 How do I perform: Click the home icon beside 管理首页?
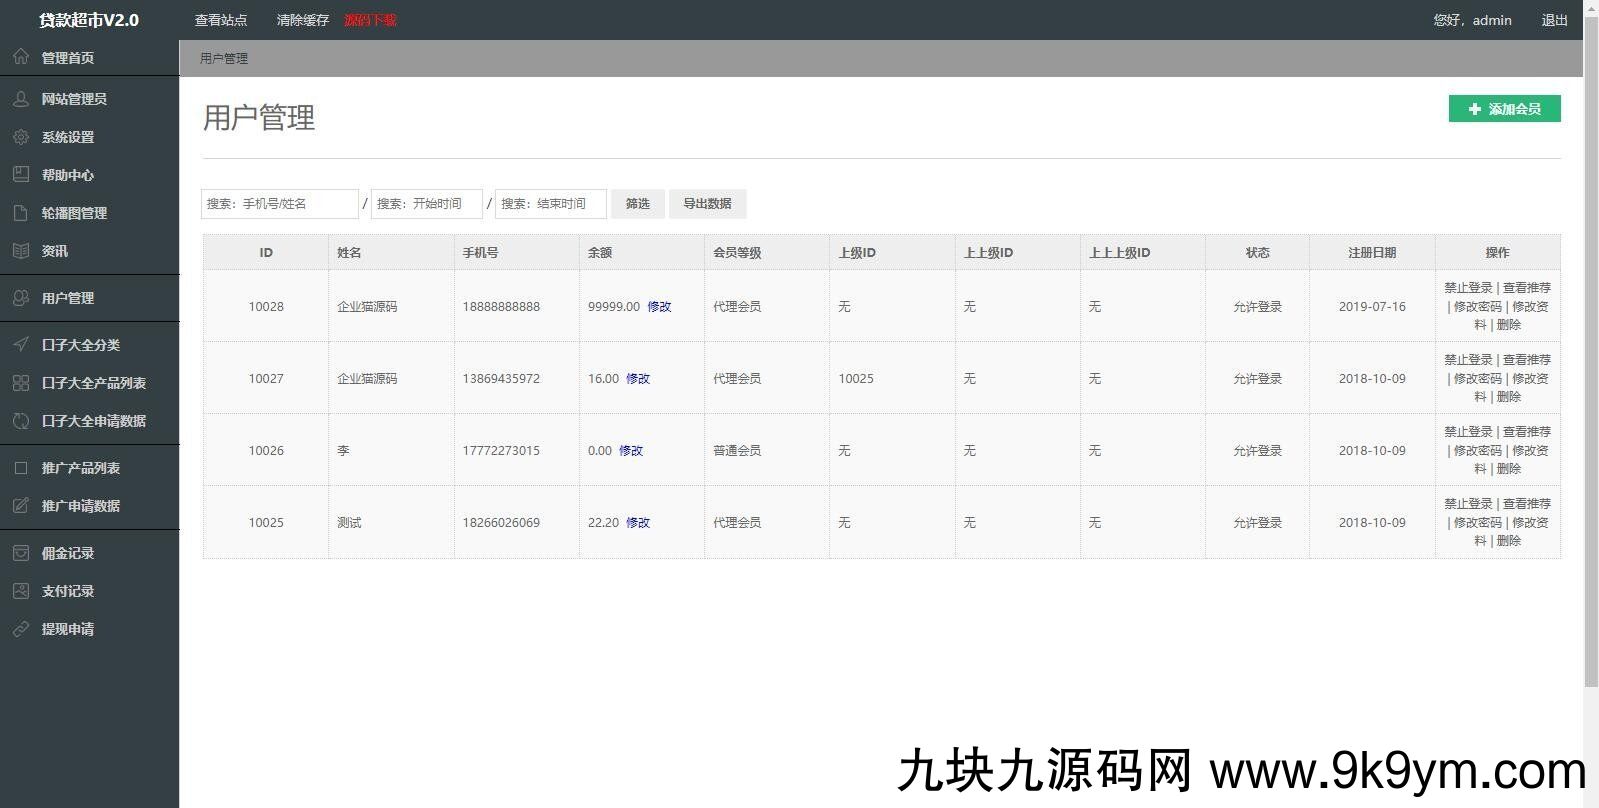pyautogui.click(x=20, y=57)
